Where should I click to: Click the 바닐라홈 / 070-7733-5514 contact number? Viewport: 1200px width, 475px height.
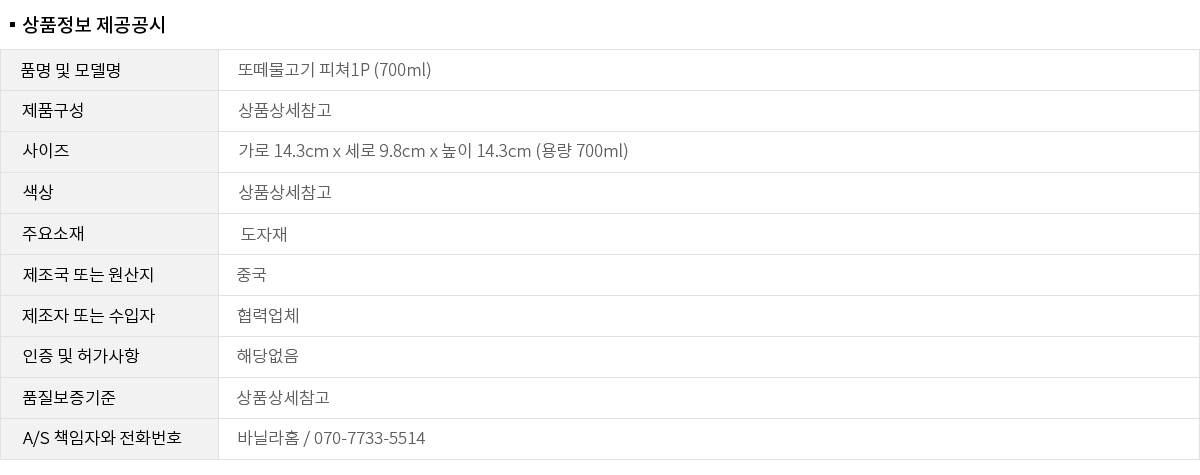tap(331, 439)
